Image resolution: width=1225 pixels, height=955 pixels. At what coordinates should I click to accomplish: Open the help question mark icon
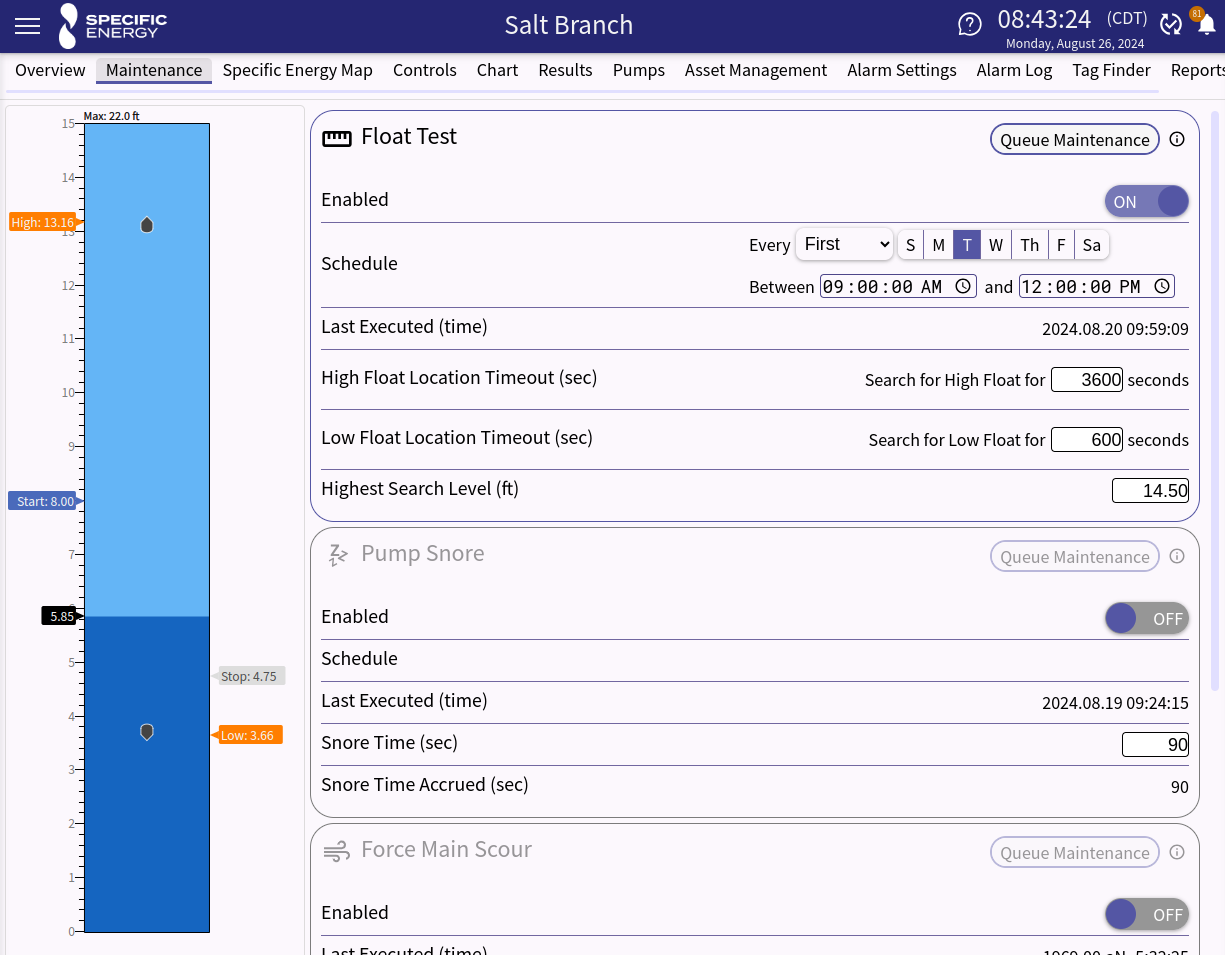pyautogui.click(x=970, y=25)
